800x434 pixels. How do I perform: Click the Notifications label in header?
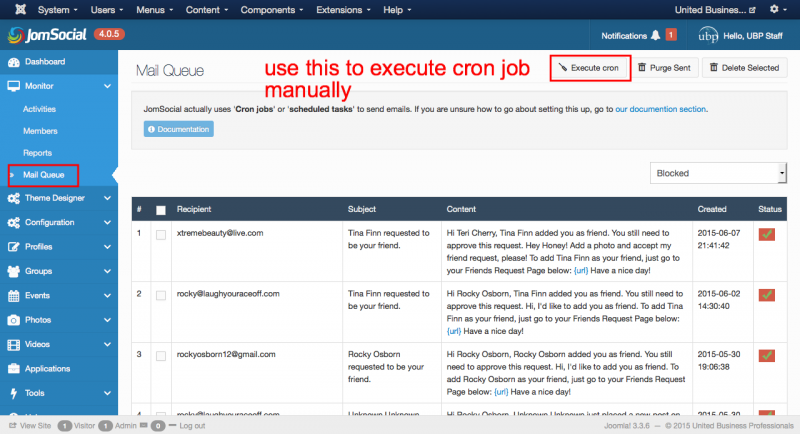coord(624,36)
